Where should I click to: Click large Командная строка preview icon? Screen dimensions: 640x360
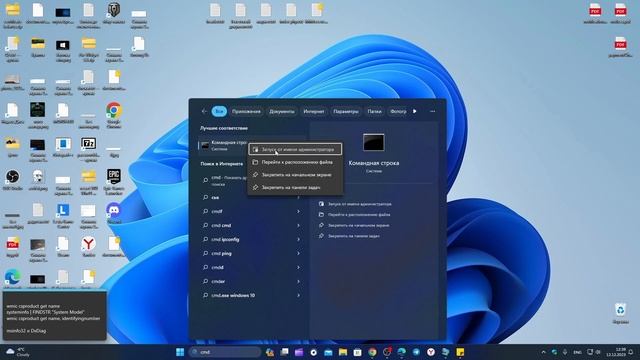[x=373, y=142]
